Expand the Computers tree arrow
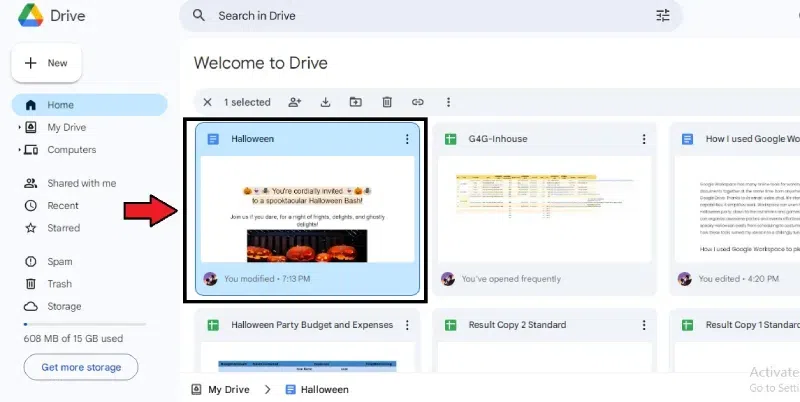This screenshot has width=800, height=402. coord(19,150)
